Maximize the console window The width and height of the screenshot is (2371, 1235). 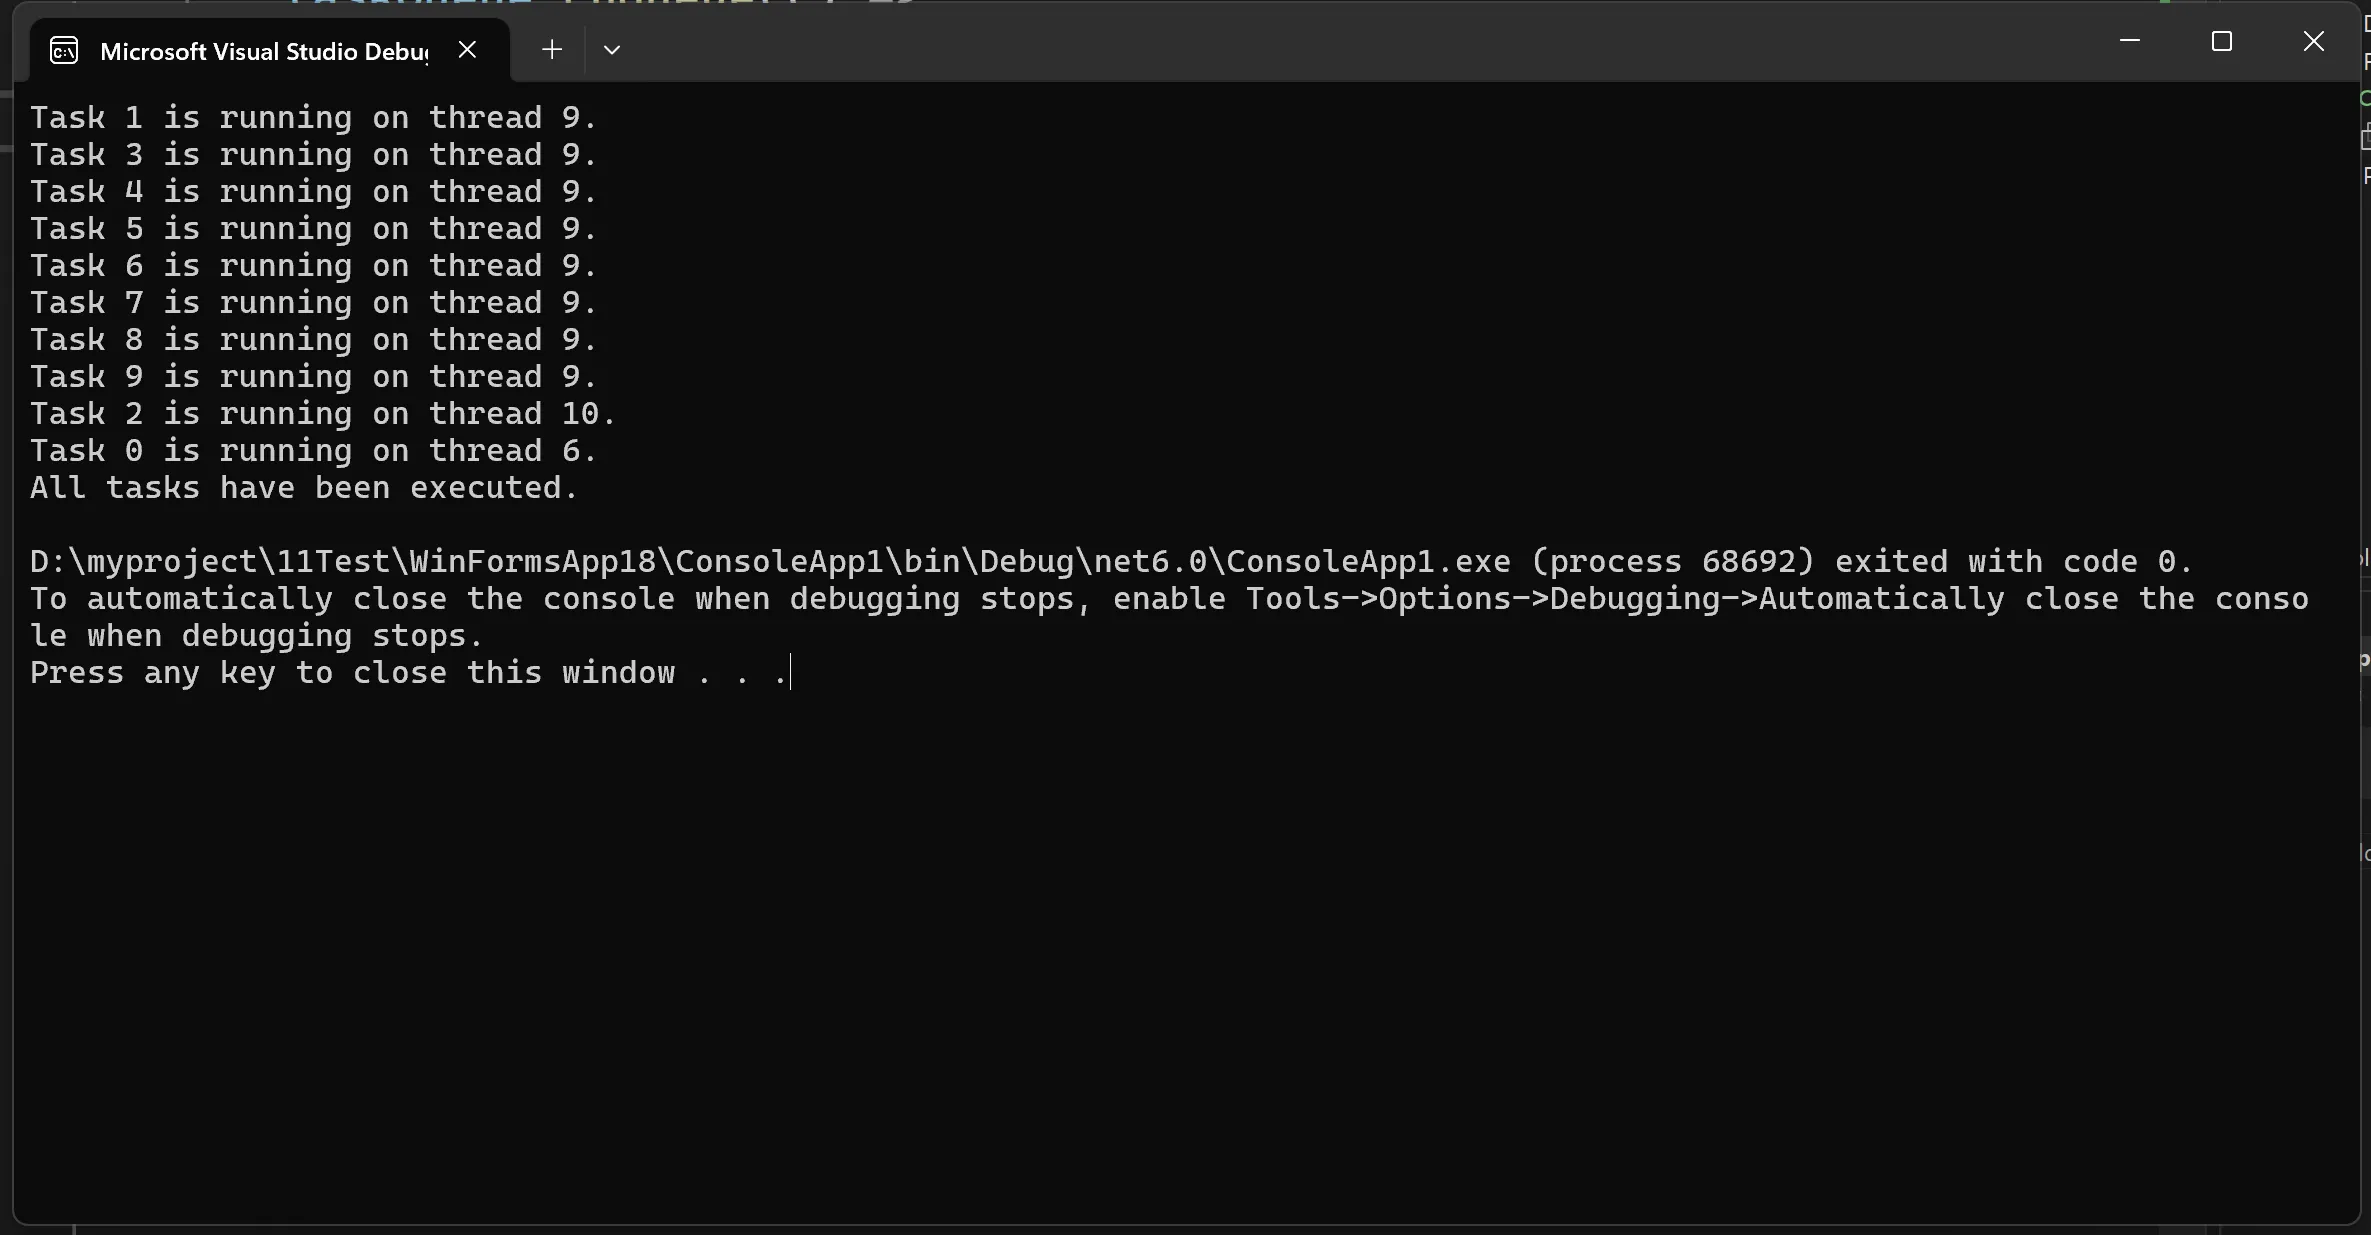[x=2222, y=41]
